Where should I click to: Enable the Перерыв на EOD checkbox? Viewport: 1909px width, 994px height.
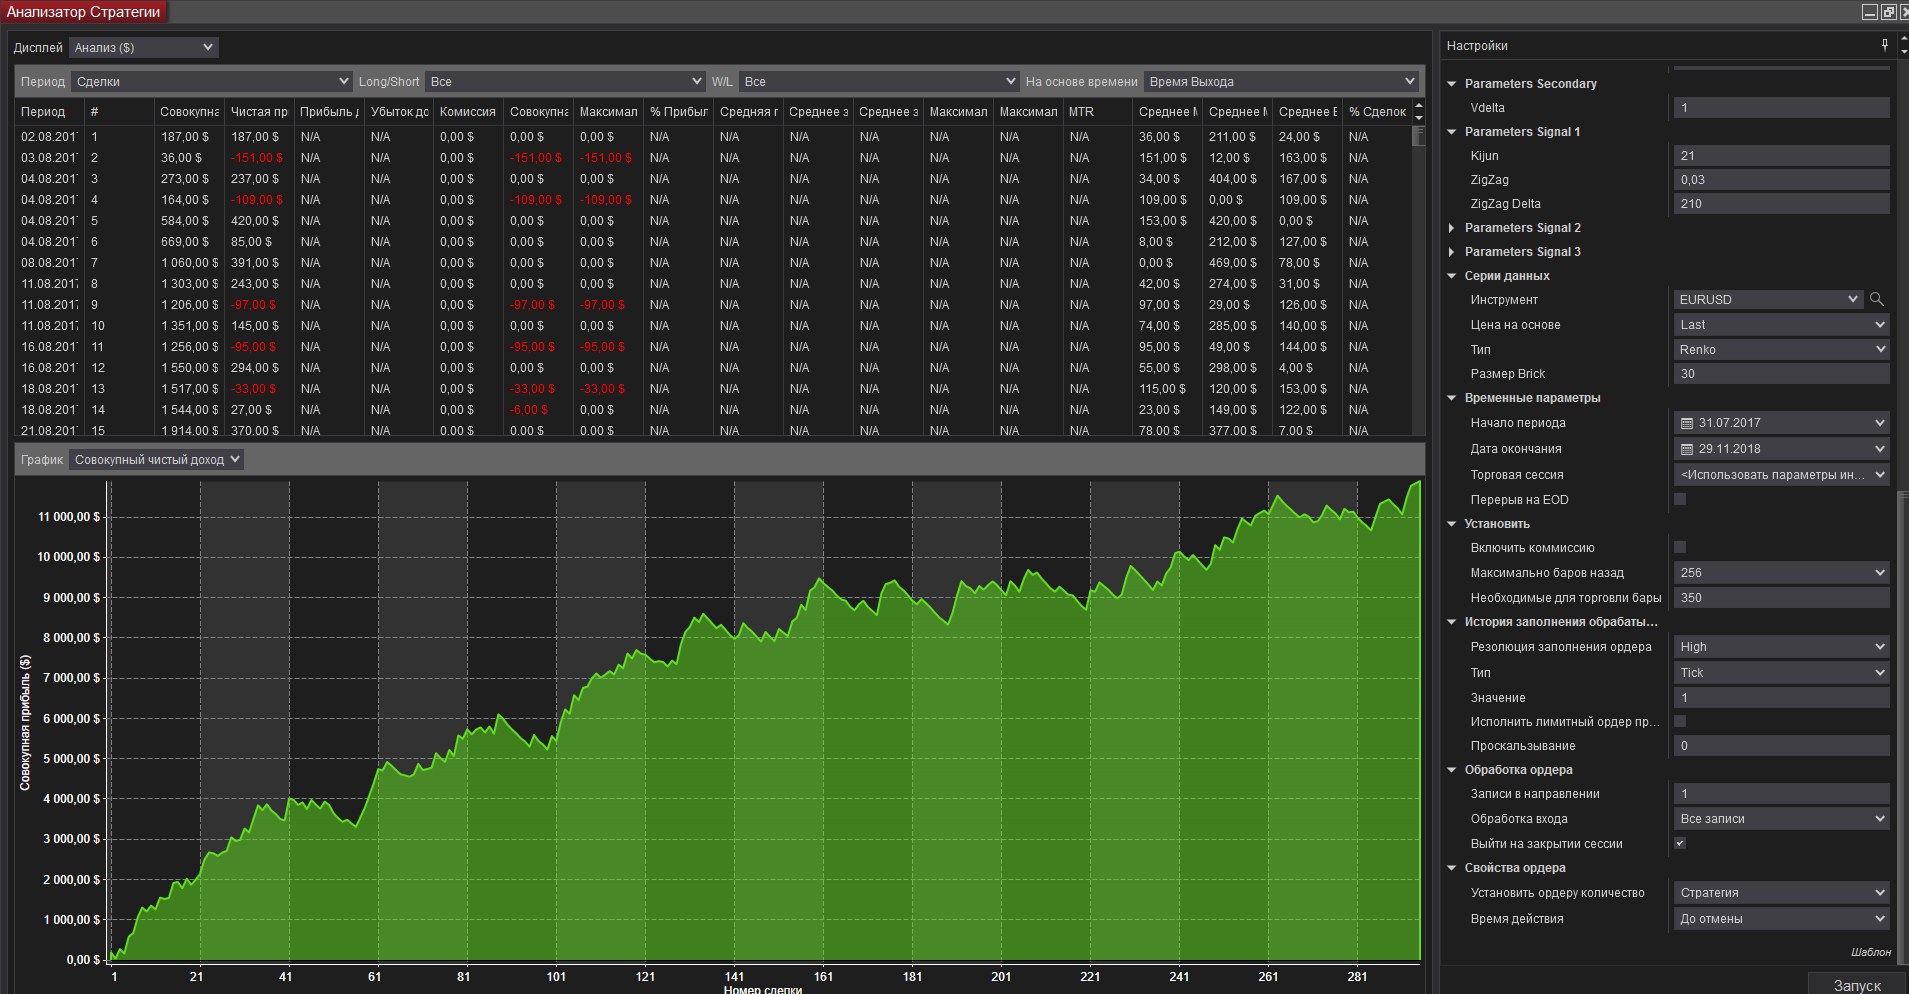1680,499
